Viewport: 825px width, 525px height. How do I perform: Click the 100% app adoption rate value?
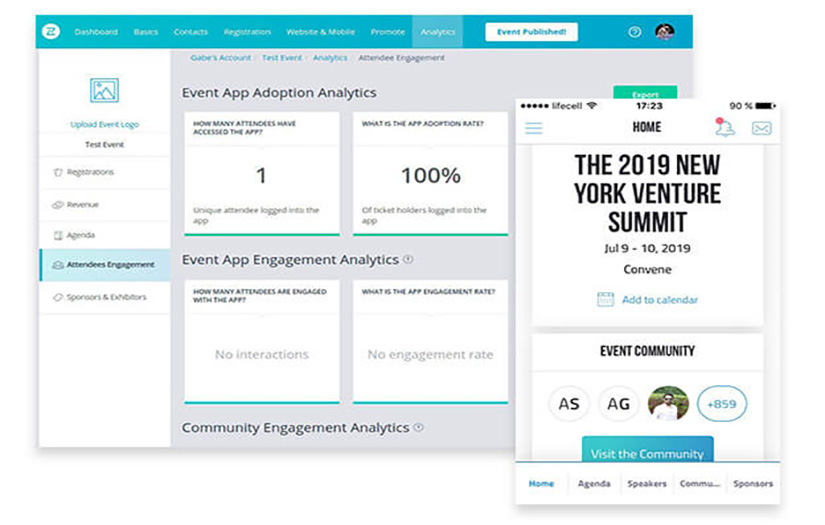(x=431, y=176)
